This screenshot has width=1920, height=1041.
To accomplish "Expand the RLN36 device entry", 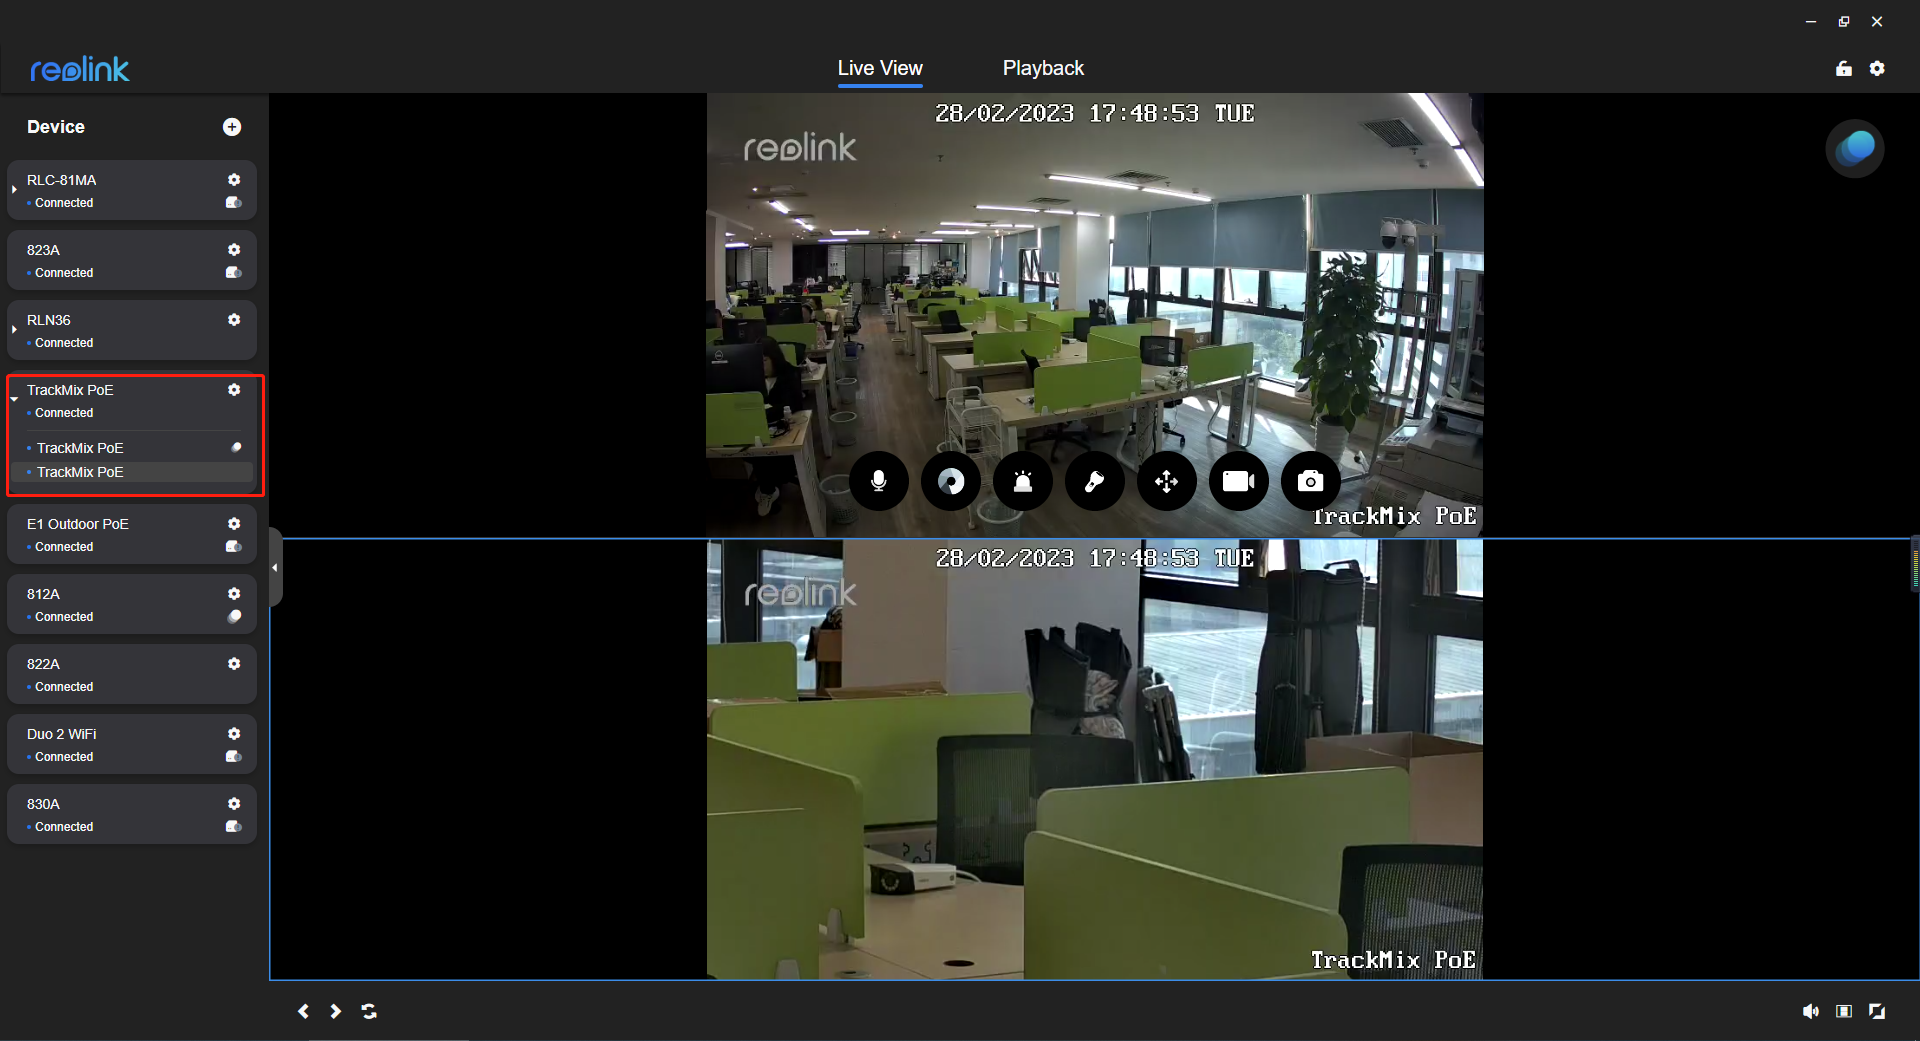I will pyautogui.click(x=14, y=329).
